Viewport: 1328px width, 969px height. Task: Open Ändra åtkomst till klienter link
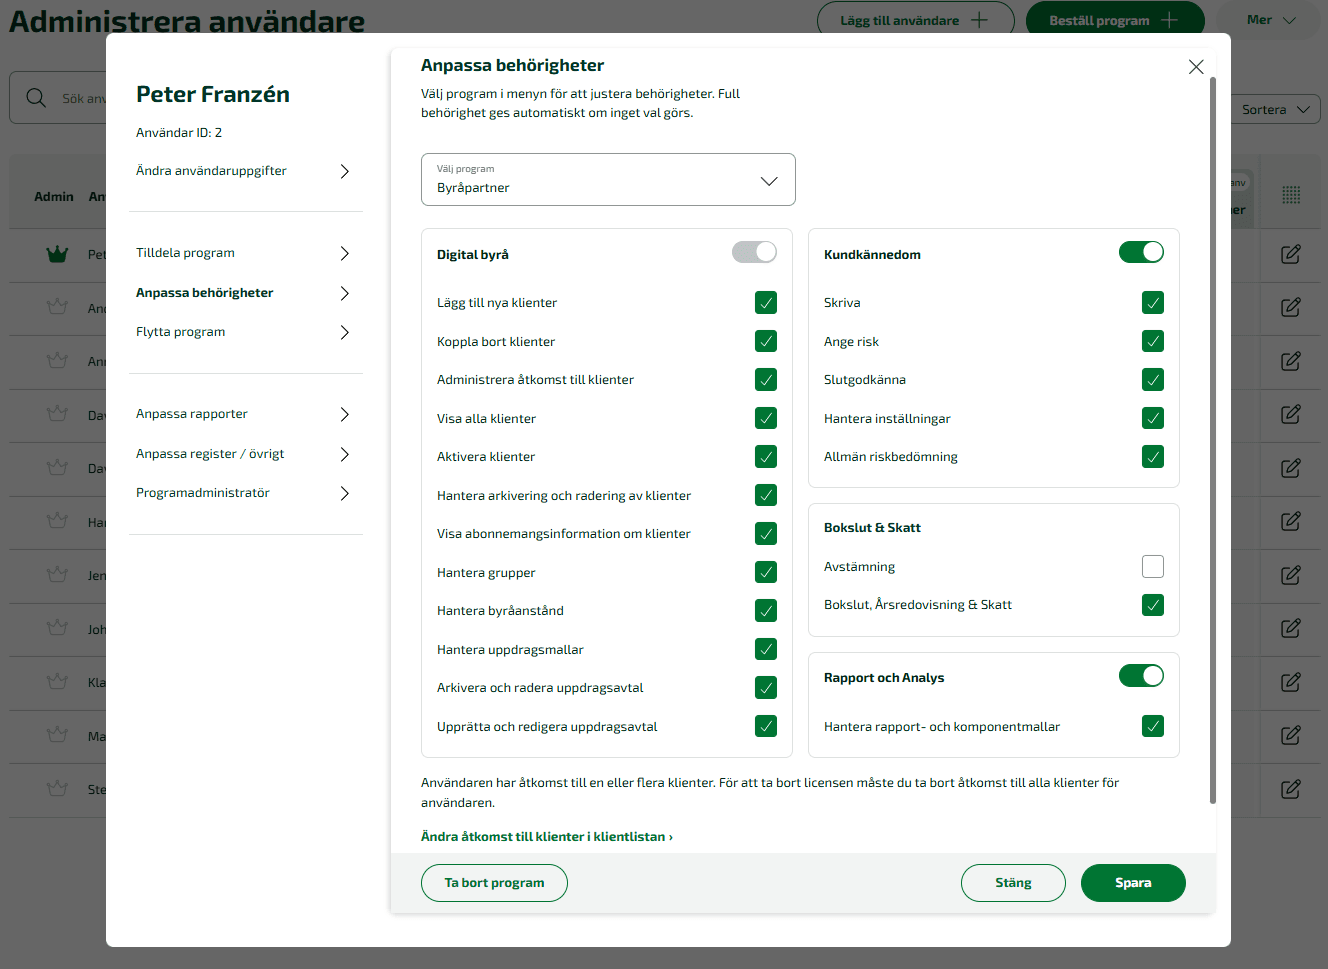[547, 837]
